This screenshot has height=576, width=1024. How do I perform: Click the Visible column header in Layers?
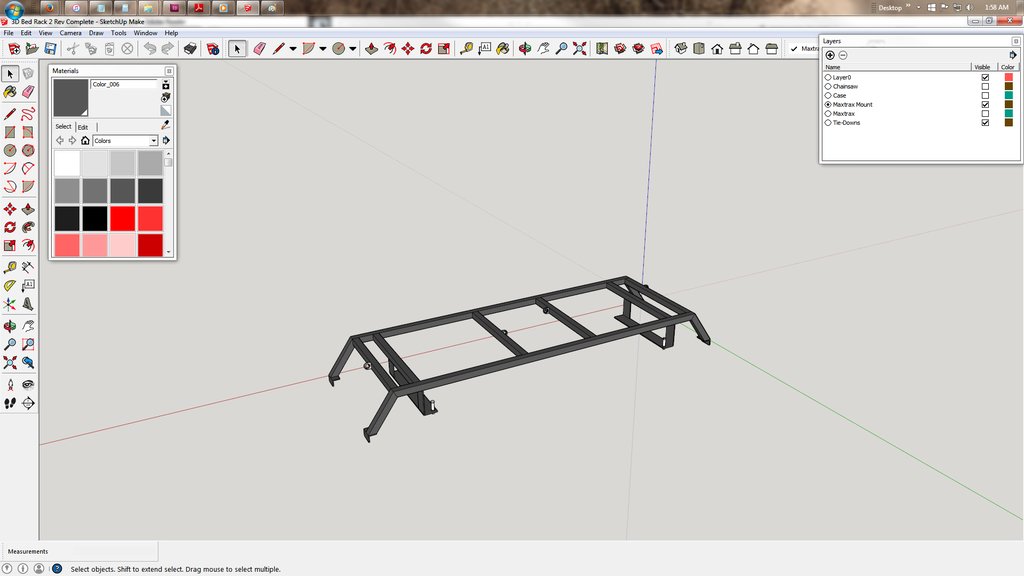[x=982, y=67]
